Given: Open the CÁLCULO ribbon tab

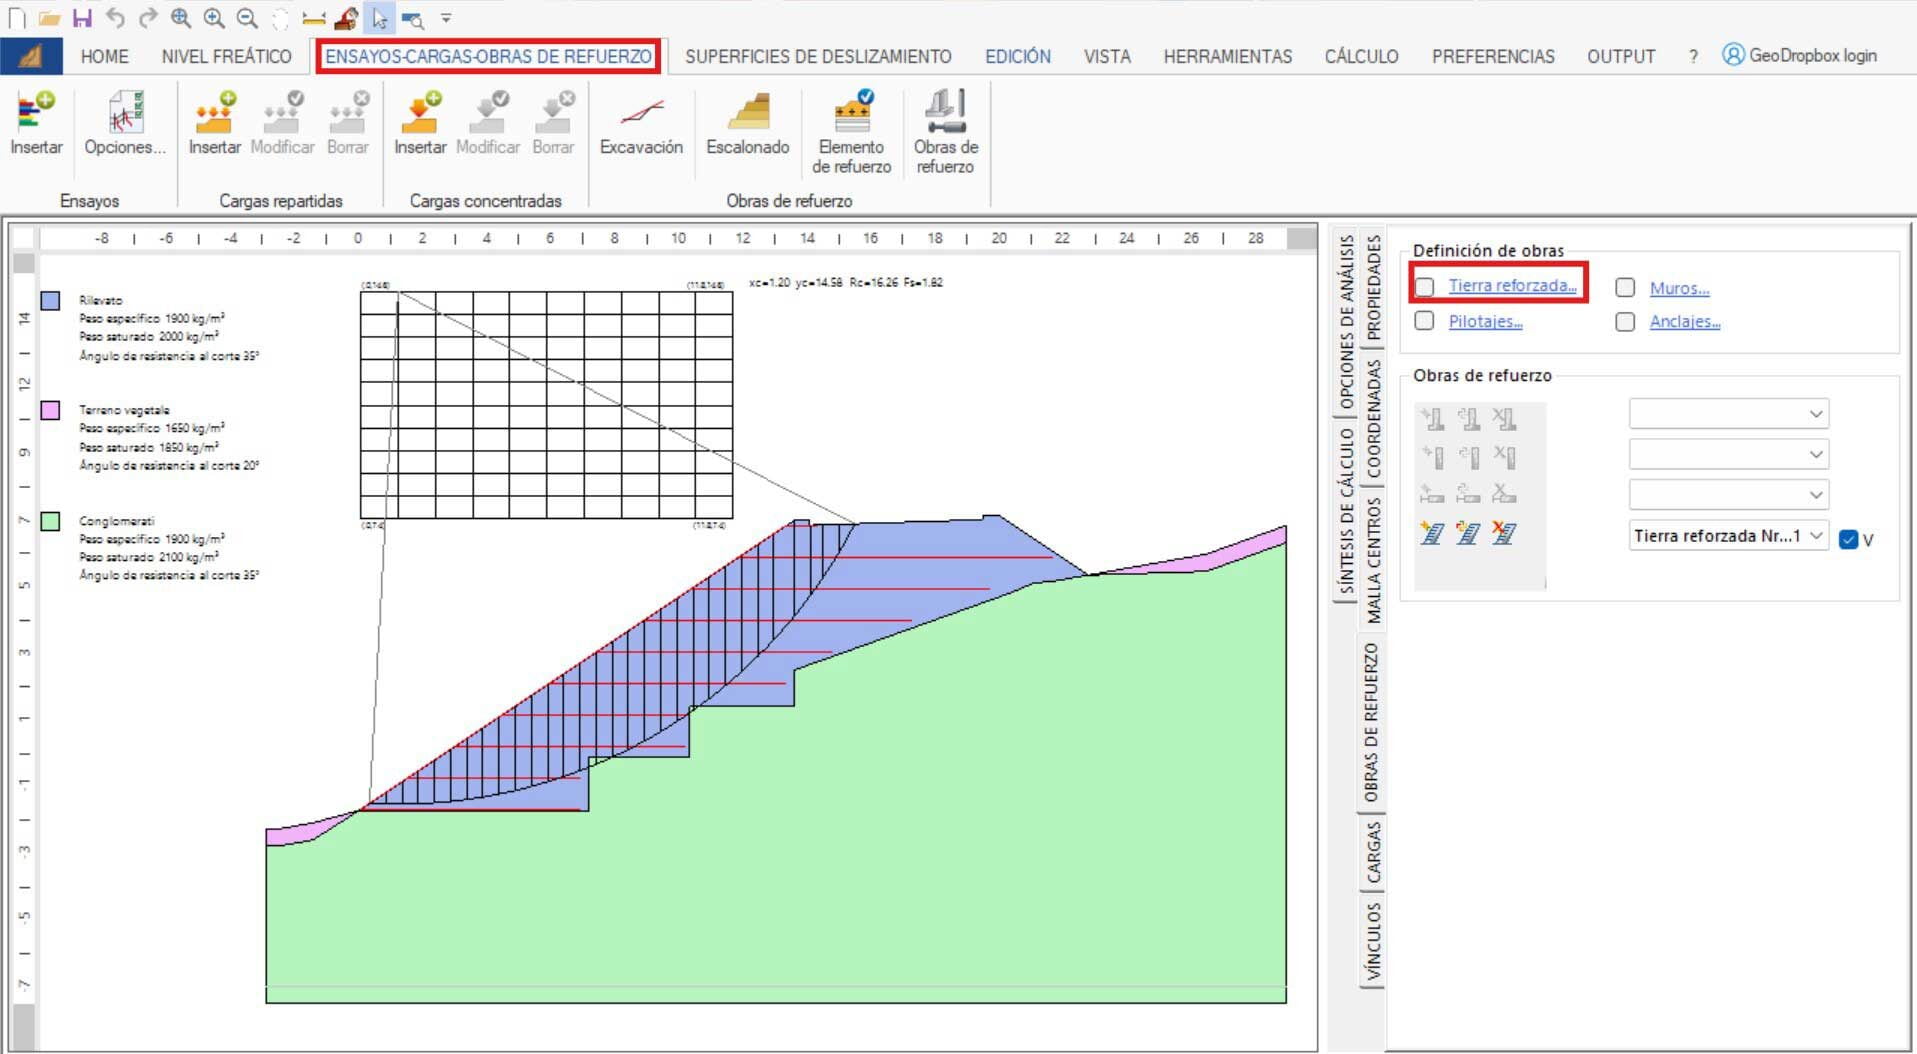Looking at the screenshot, I should point(1360,56).
